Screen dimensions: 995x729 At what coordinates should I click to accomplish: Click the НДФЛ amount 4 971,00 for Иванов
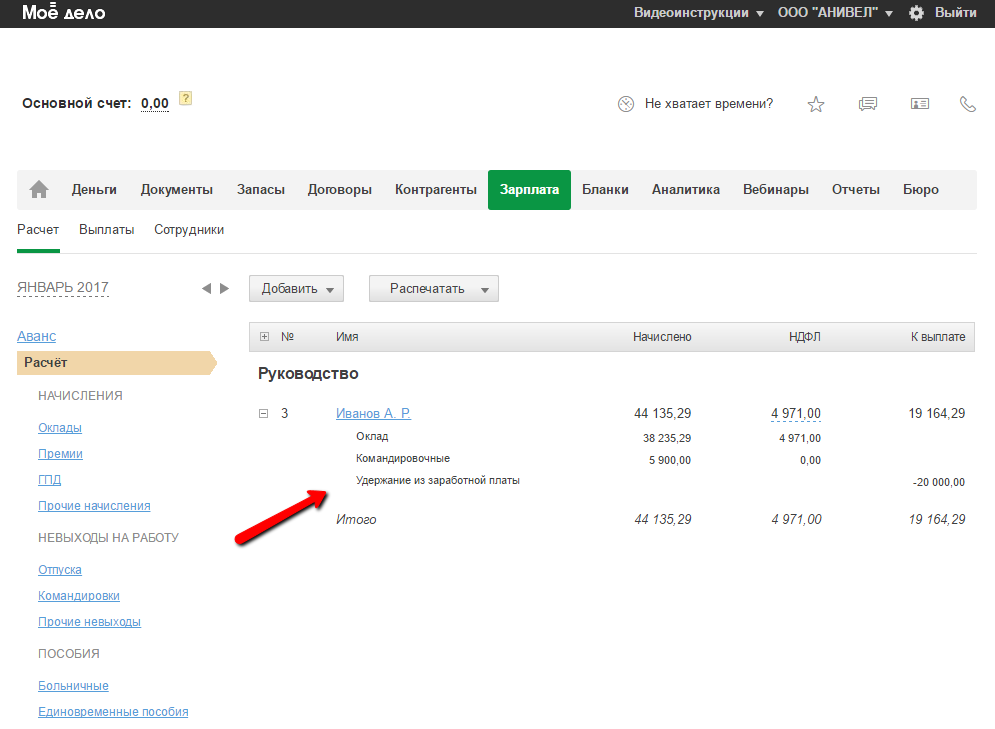[x=795, y=413]
